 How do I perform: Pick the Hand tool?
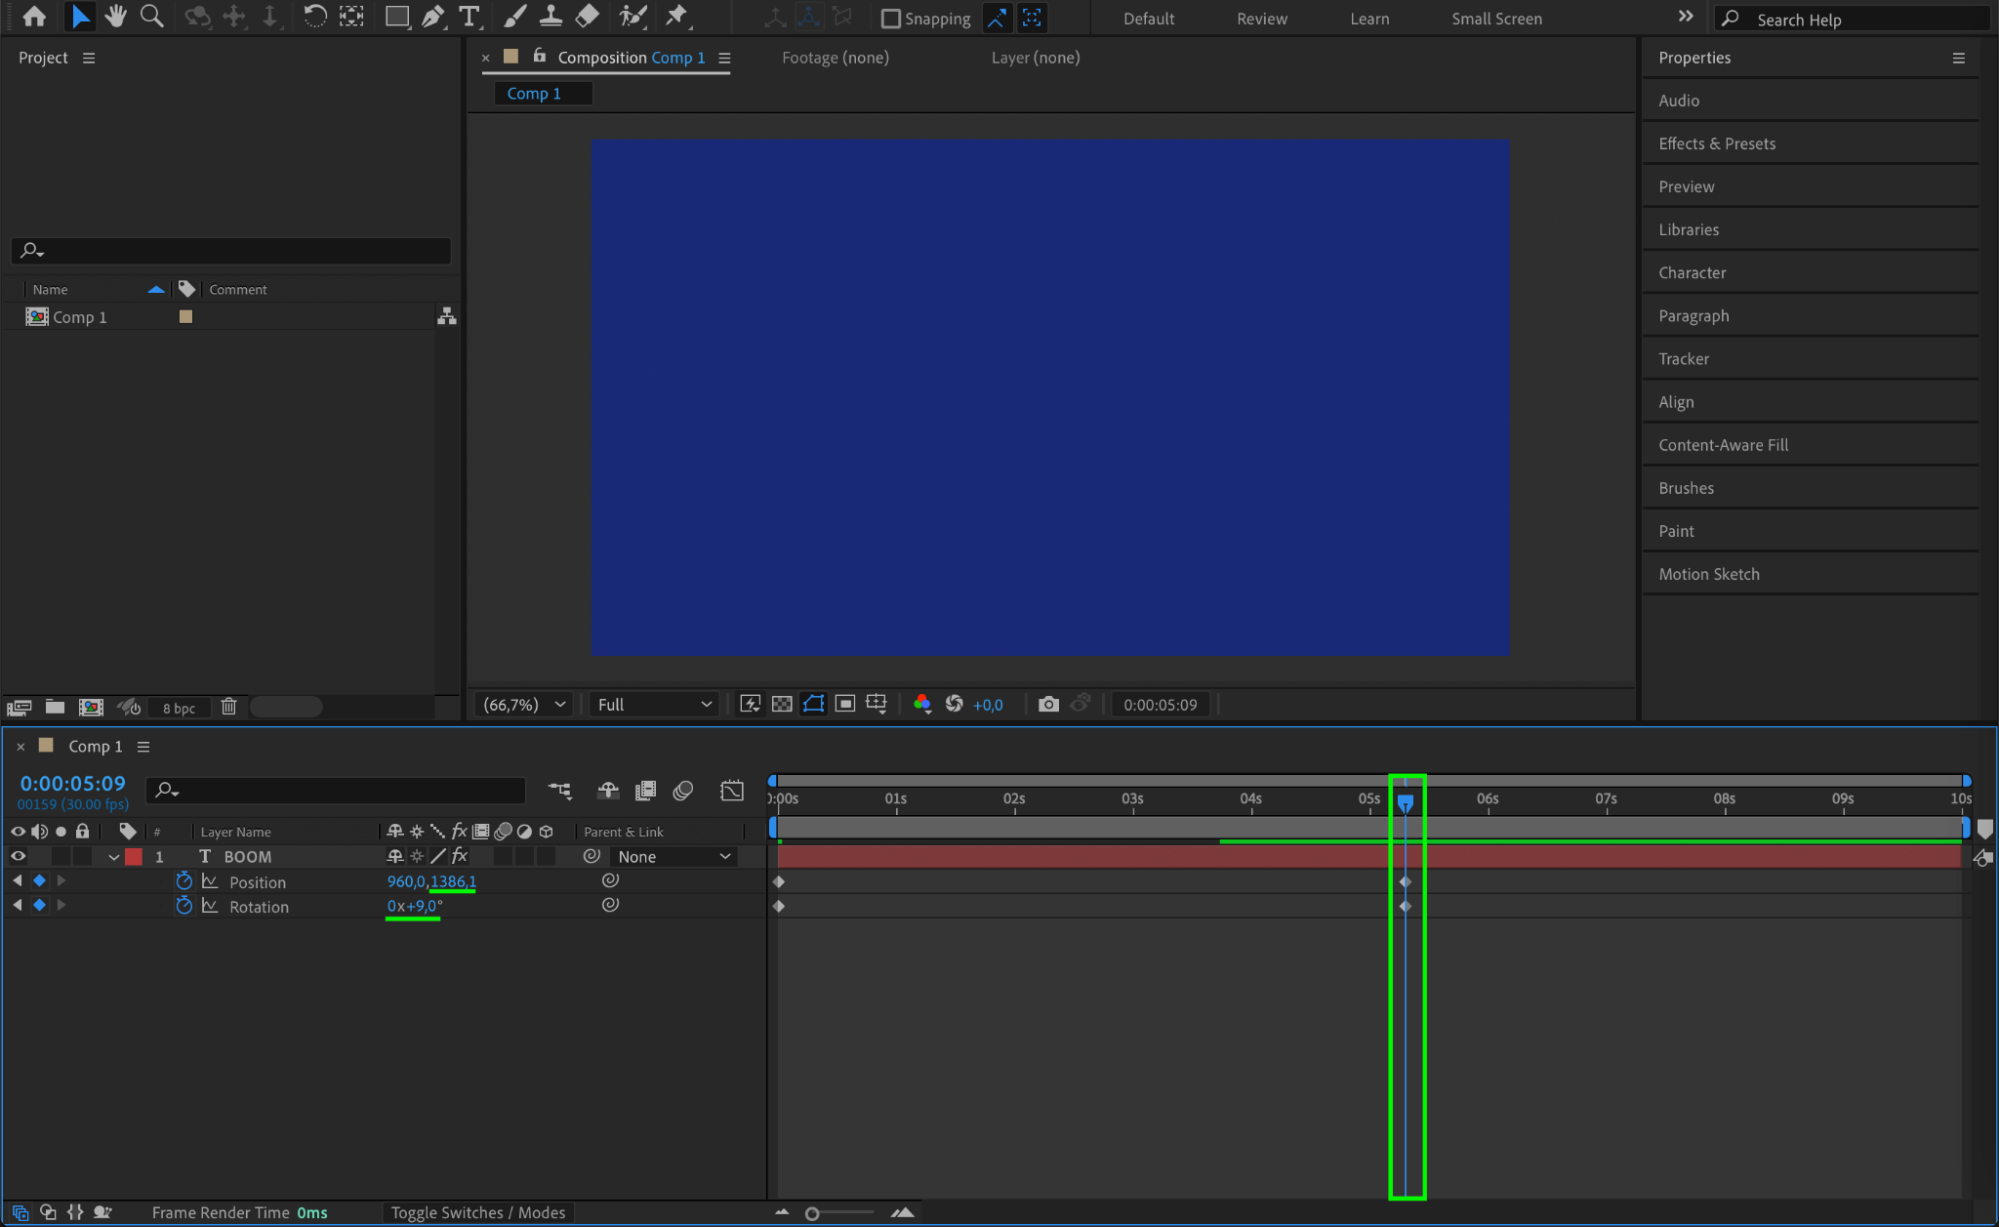pos(116,17)
